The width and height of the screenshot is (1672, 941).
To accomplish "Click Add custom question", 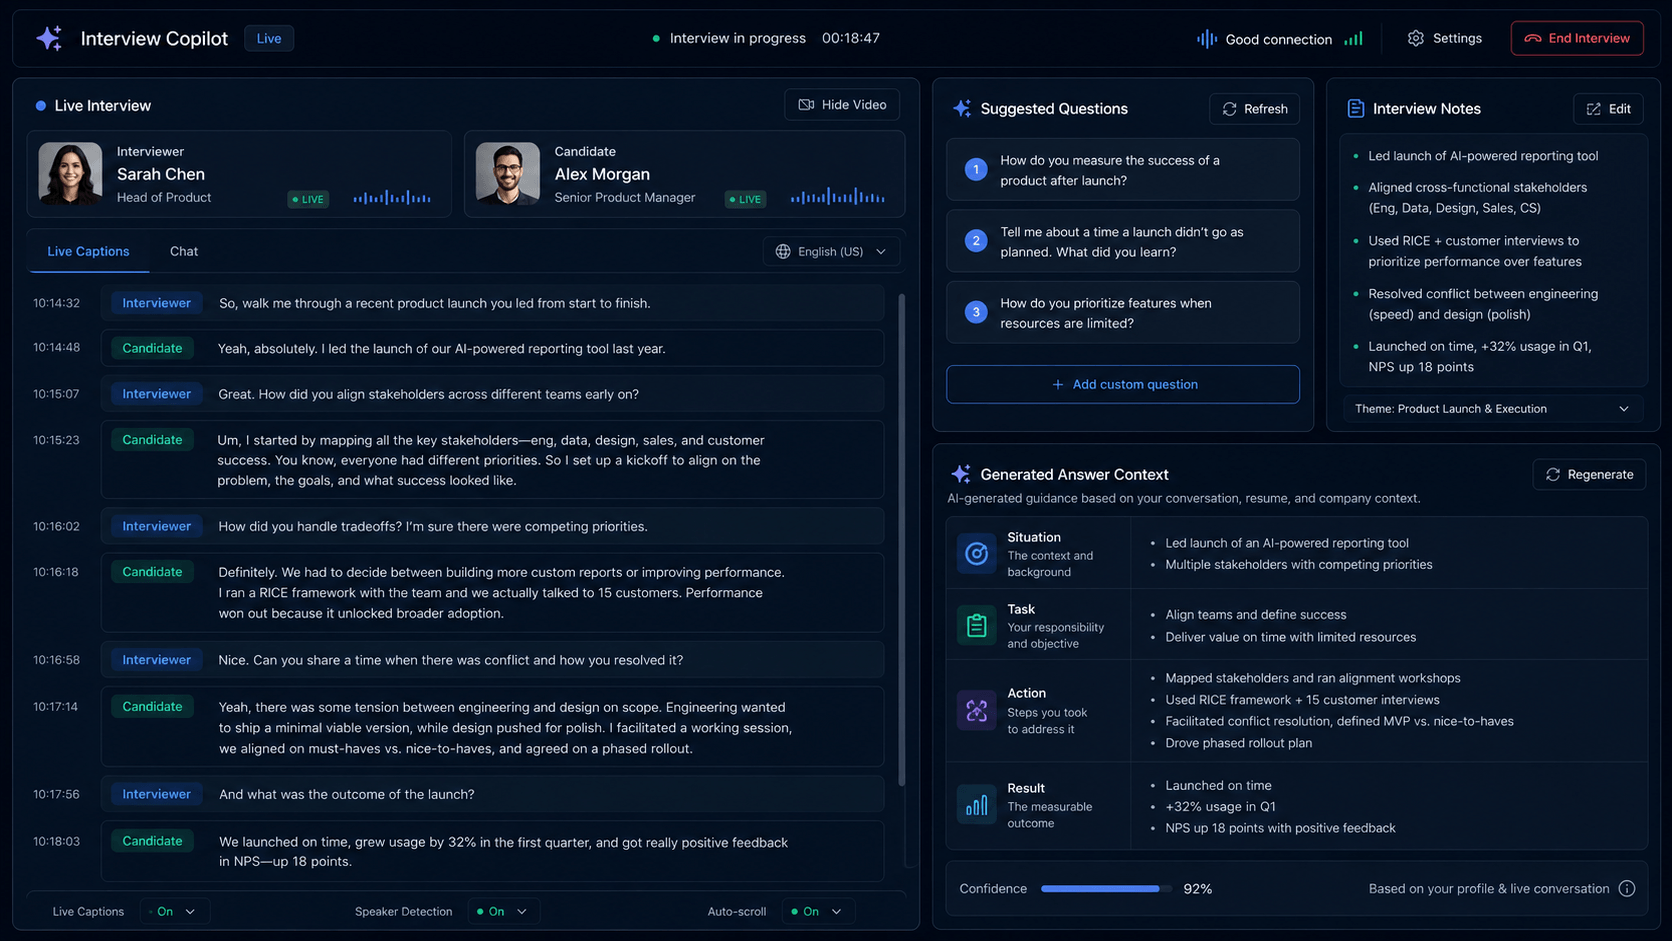I will (1123, 384).
